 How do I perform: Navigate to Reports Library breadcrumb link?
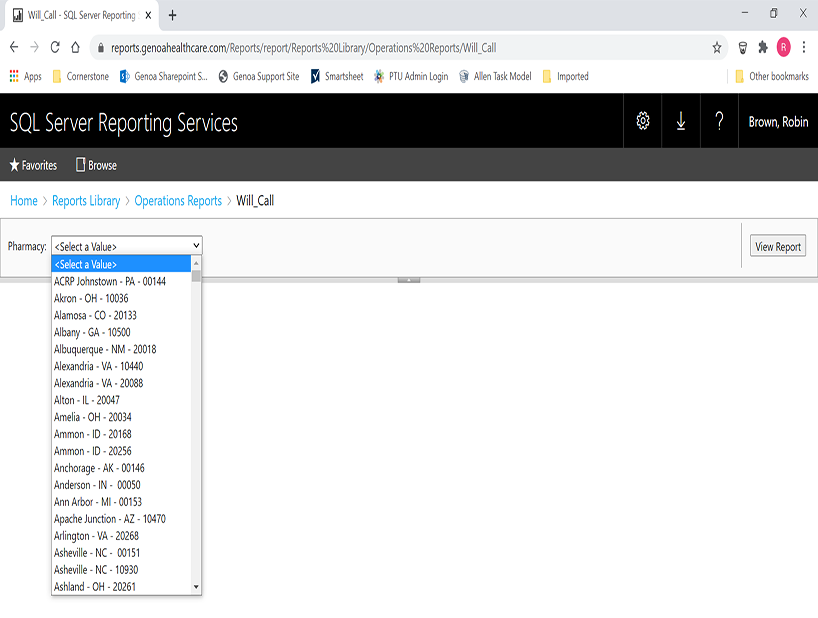(x=85, y=201)
